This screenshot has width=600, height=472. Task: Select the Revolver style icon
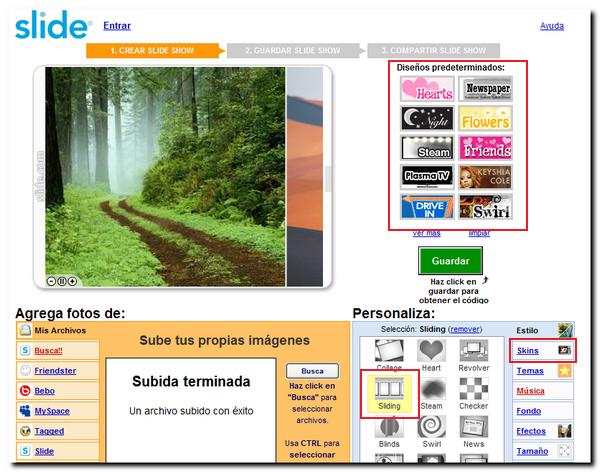[474, 351]
